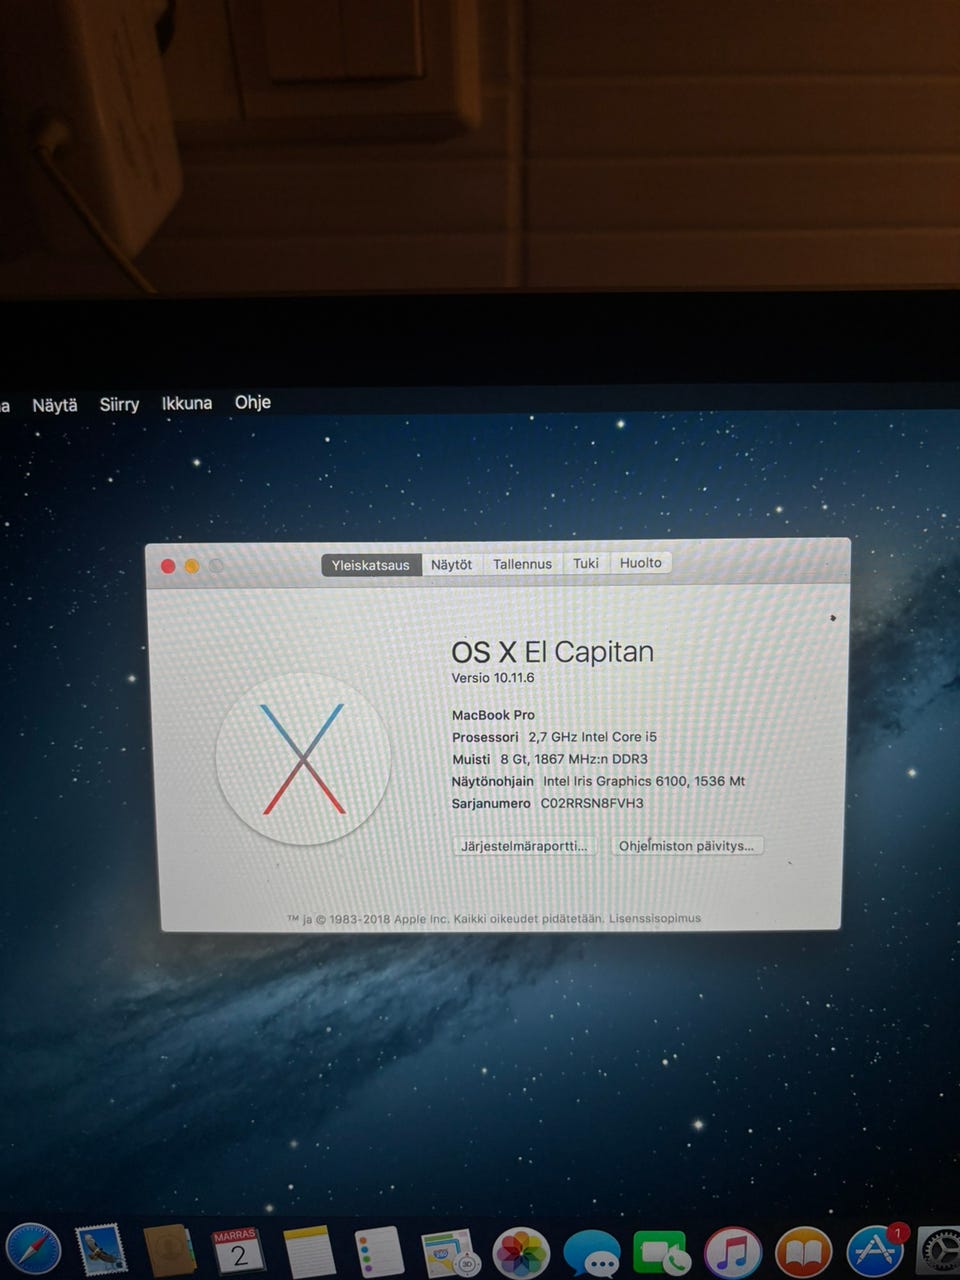Switch to the Näytöt tab
Screen dimensions: 960x1280
[x=451, y=565]
